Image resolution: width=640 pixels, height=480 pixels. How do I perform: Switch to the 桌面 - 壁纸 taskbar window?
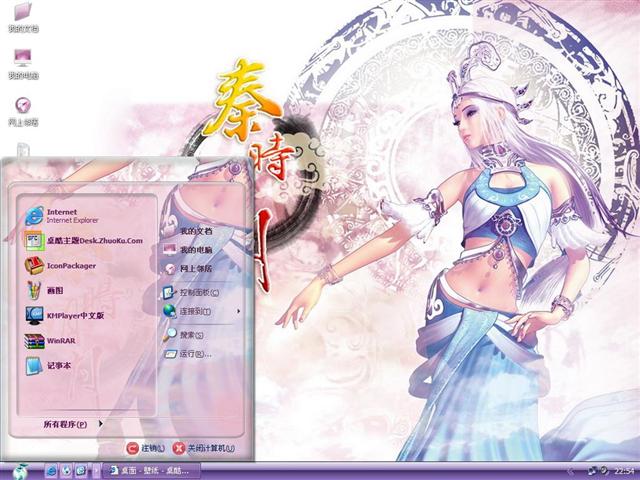coord(151,471)
